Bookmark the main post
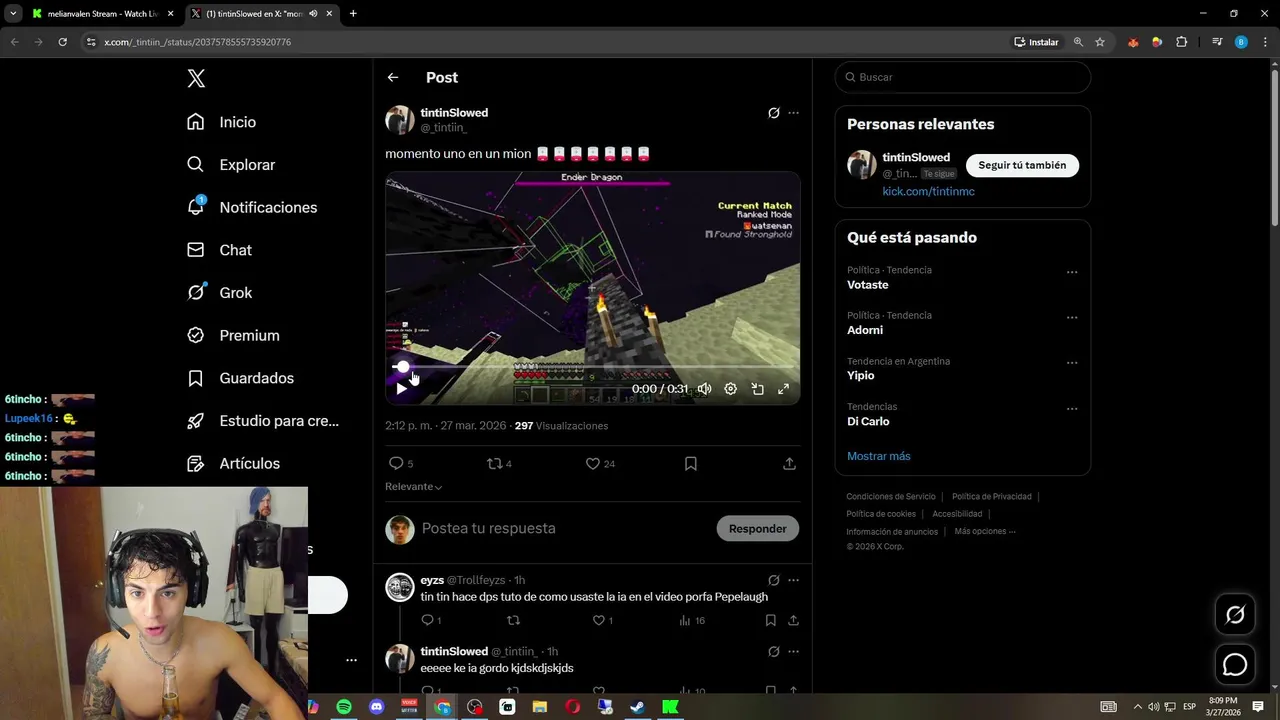 point(691,464)
